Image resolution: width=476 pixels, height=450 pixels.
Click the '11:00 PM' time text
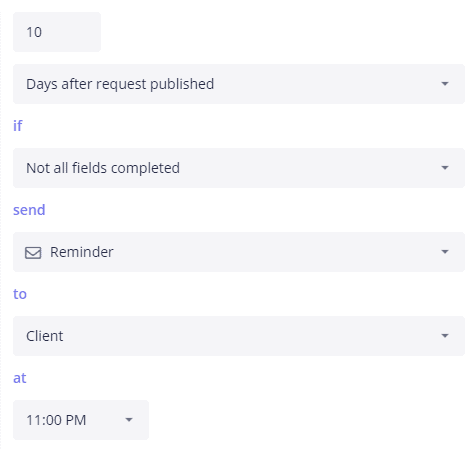pos(56,420)
